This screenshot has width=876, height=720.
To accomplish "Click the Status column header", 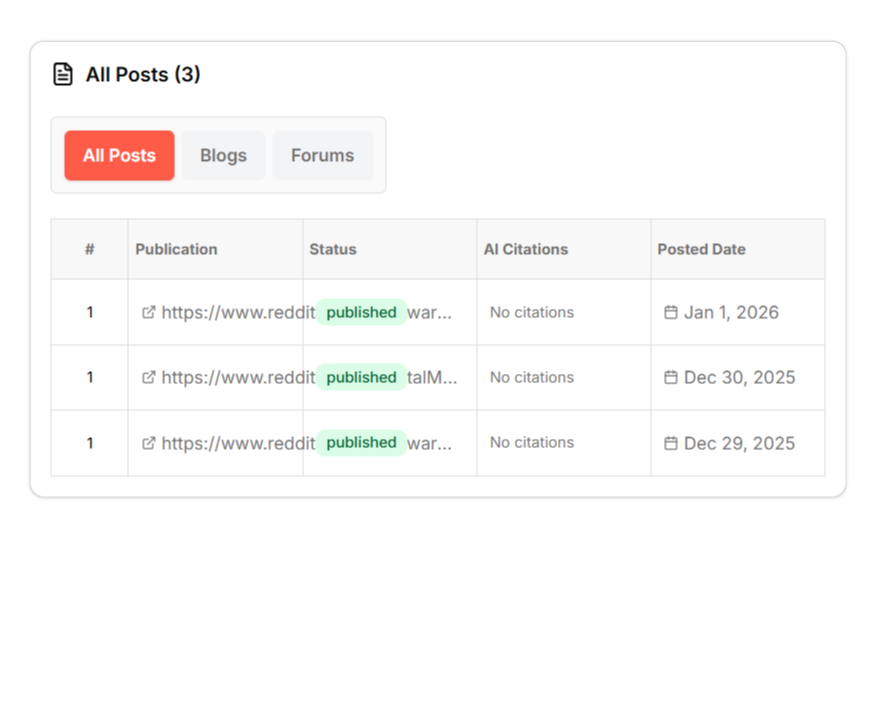I will [x=333, y=249].
